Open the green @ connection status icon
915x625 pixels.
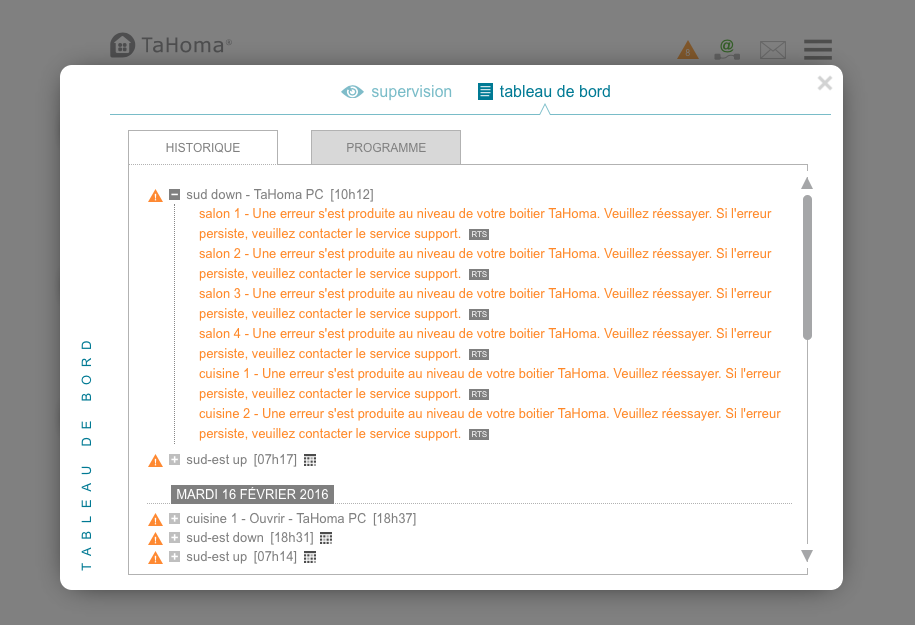coord(727,49)
